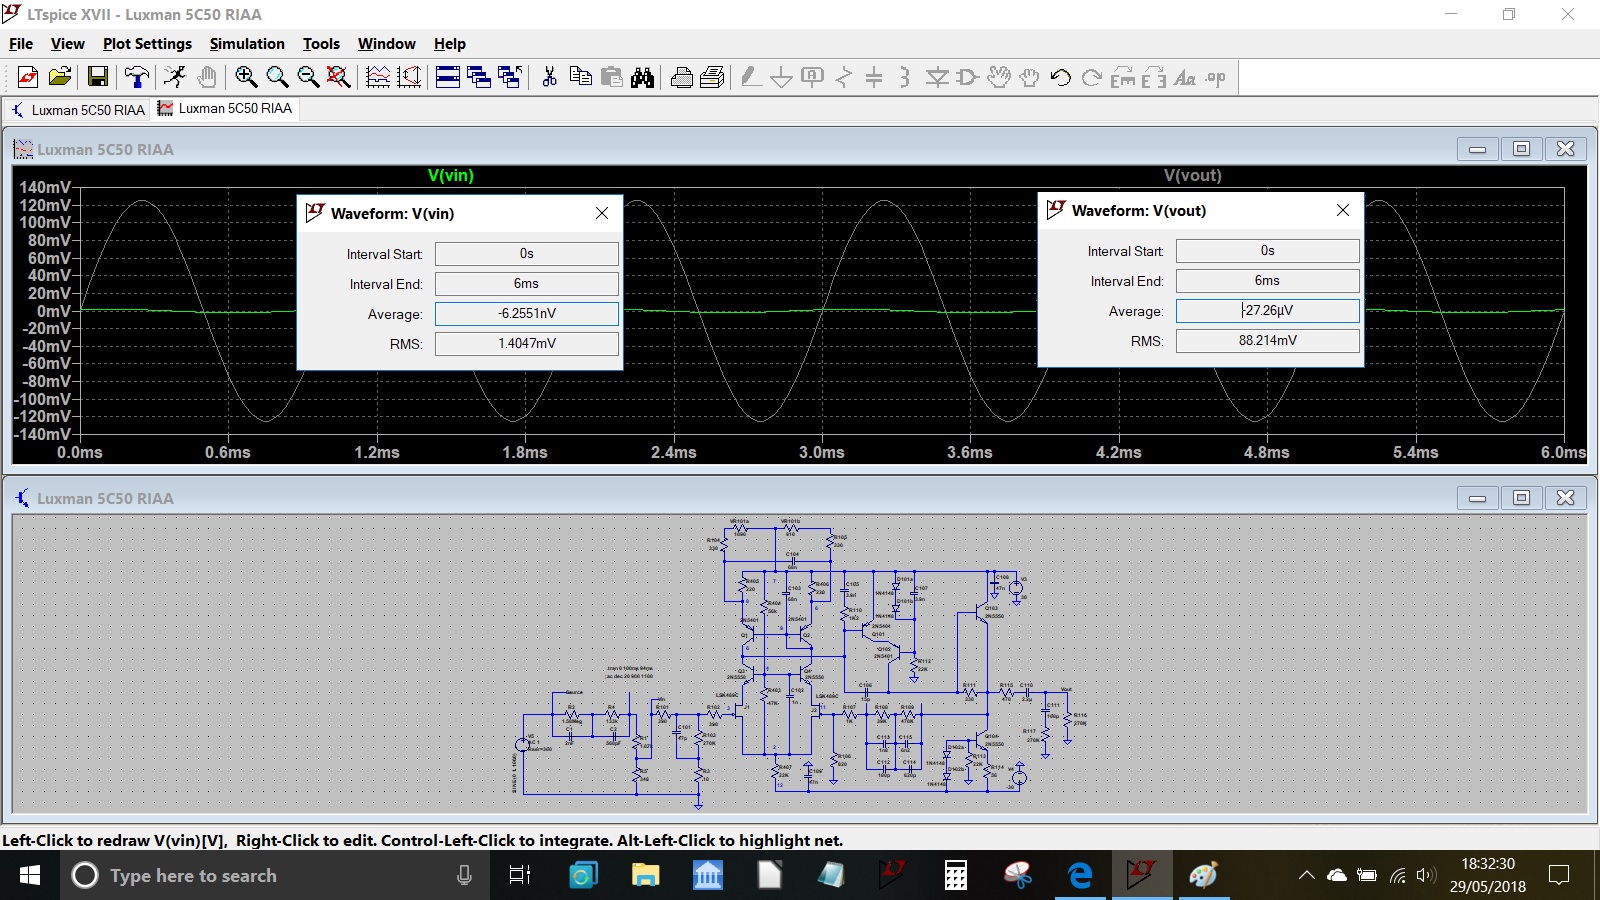Select the Zoom In magnifier with plus
The width and height of the screenshot is (1600, 900).
pyautogui.click(x=246, y=77)
